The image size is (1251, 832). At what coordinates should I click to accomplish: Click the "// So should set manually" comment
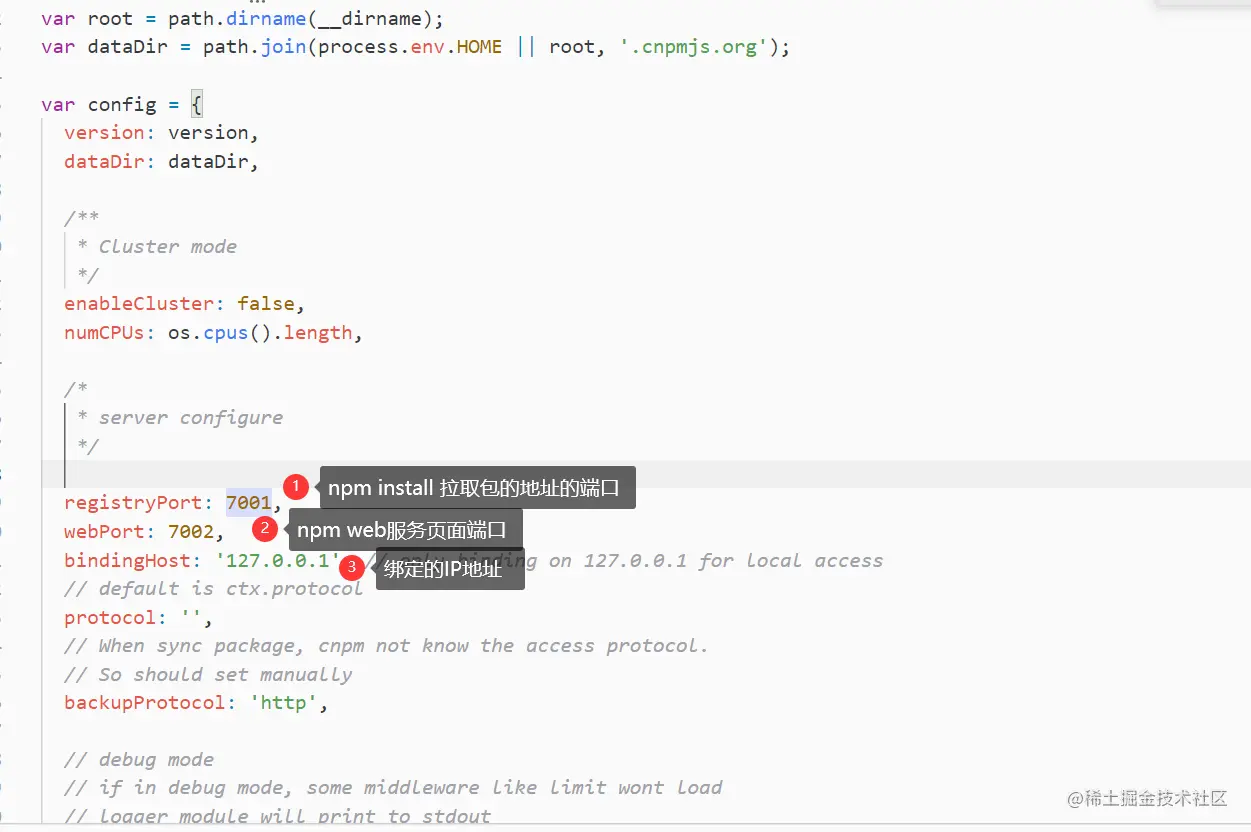point(208,674)
